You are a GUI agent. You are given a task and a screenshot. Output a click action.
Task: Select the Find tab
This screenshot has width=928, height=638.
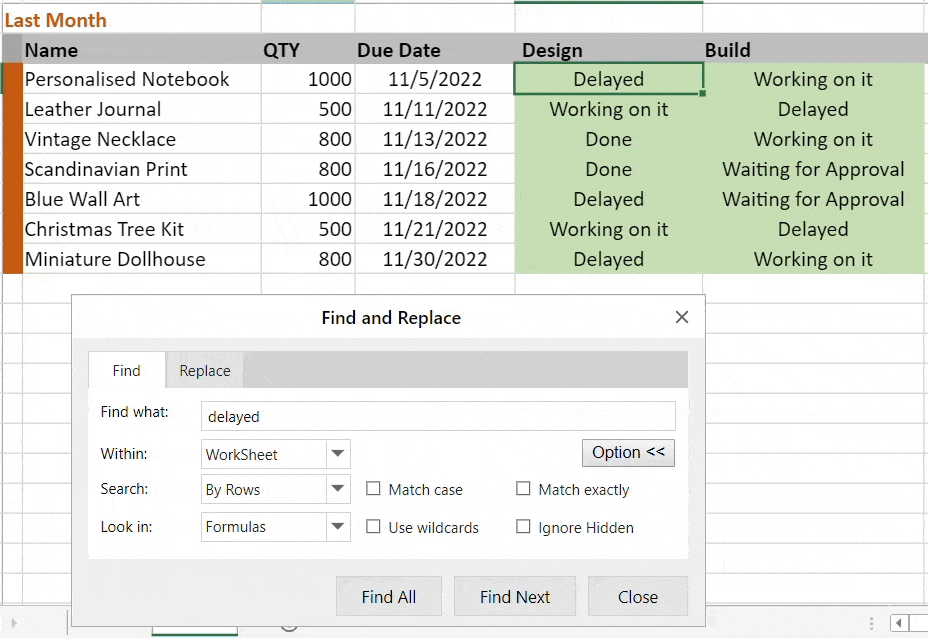pyautogui.click(x=126, y=371)
